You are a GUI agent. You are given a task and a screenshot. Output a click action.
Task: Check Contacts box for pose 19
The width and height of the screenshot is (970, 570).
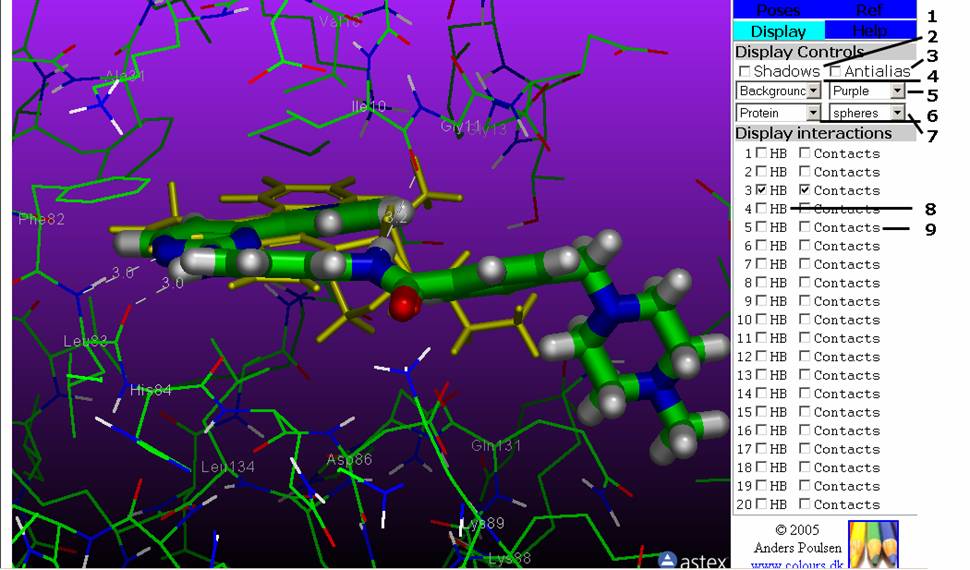pyautogui.click(x=804, y=486)
